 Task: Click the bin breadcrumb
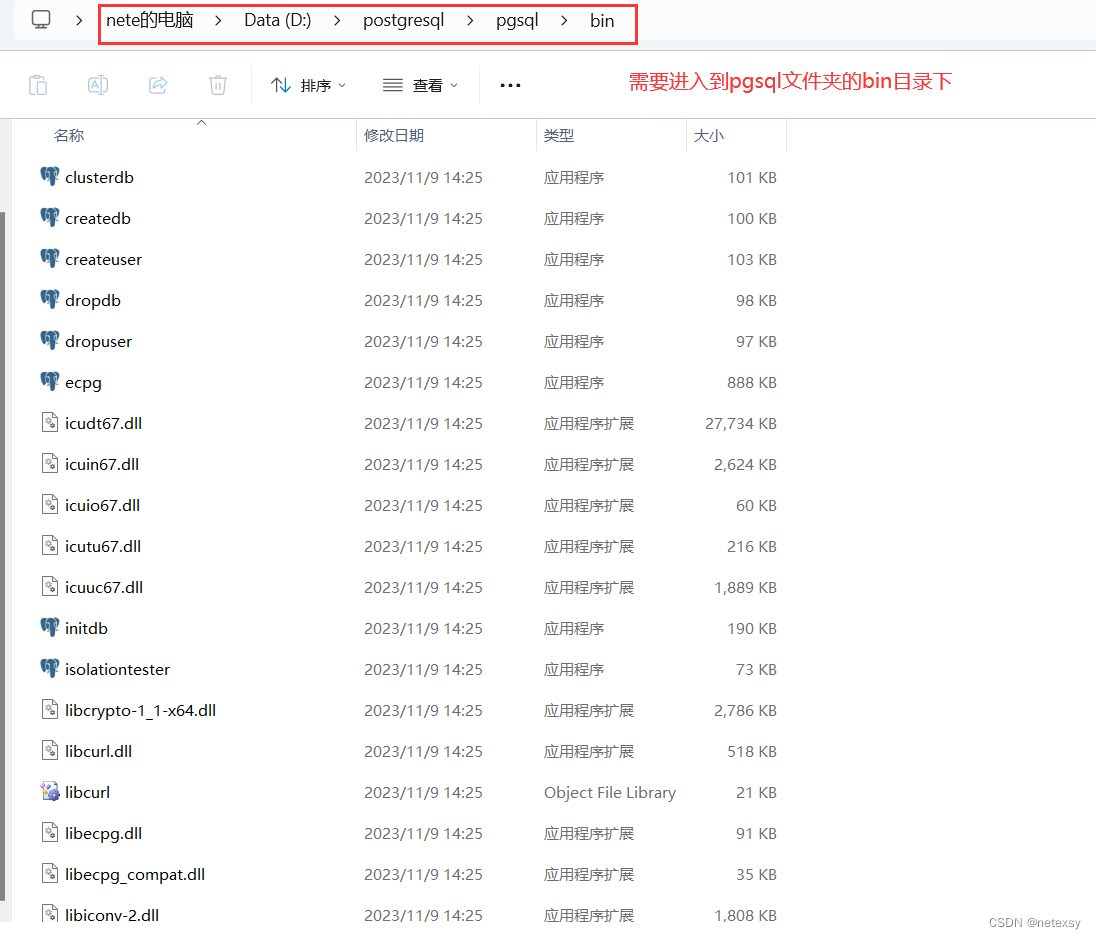[x=602, y=20]
